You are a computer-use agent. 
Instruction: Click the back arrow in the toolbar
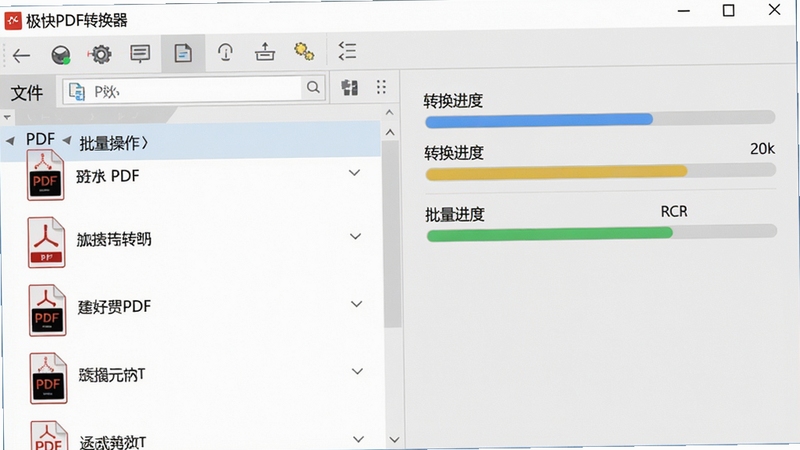tap(21, 55)
